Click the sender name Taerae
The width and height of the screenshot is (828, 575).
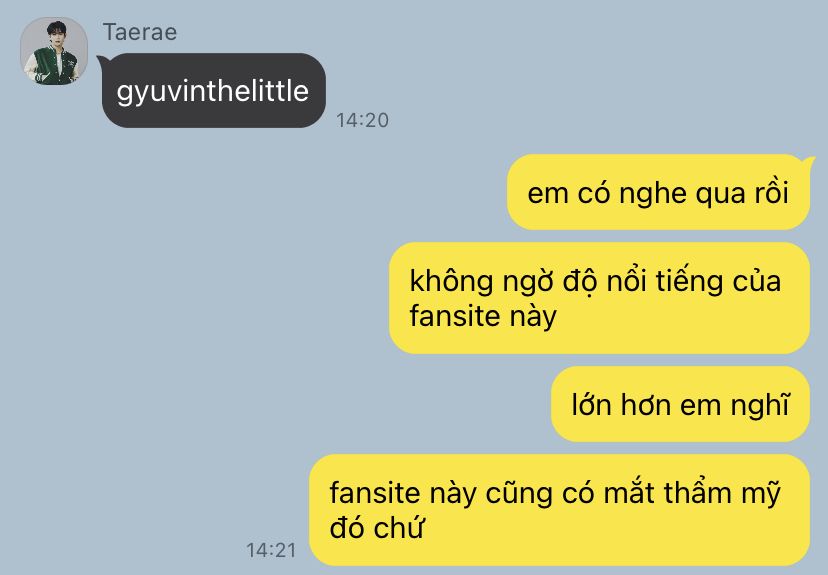(140, 32)
